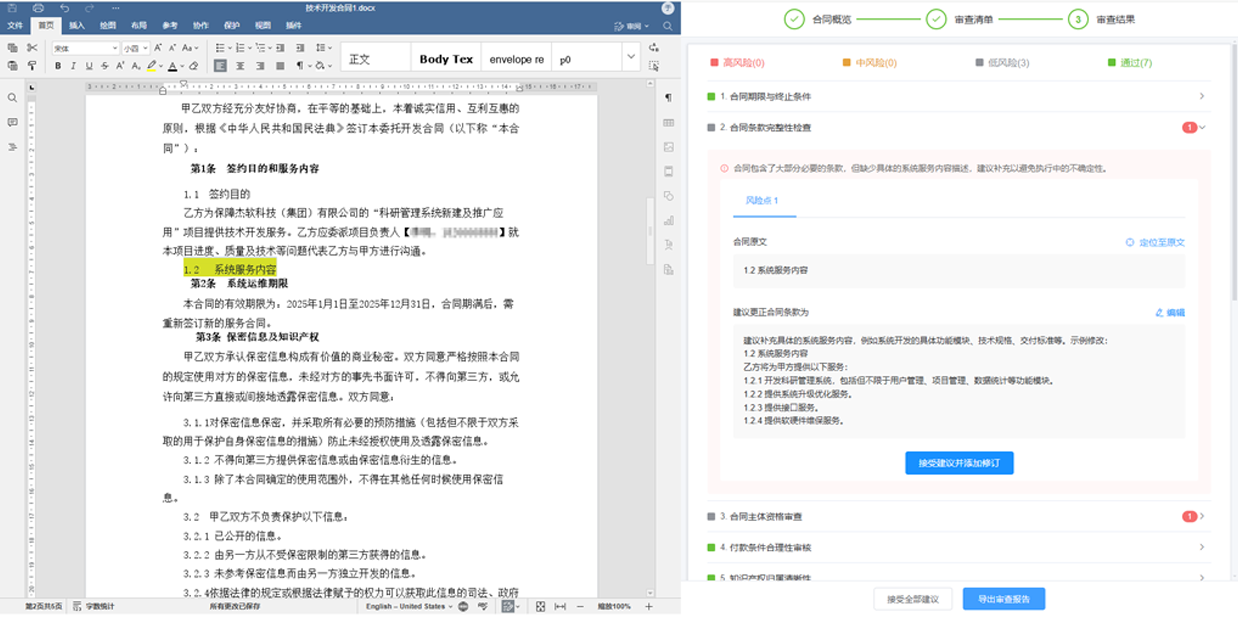Toggle the Italic formatting button
This screenshot has height=617, width=1238.
pyautogui.click(x=73, y=66)
